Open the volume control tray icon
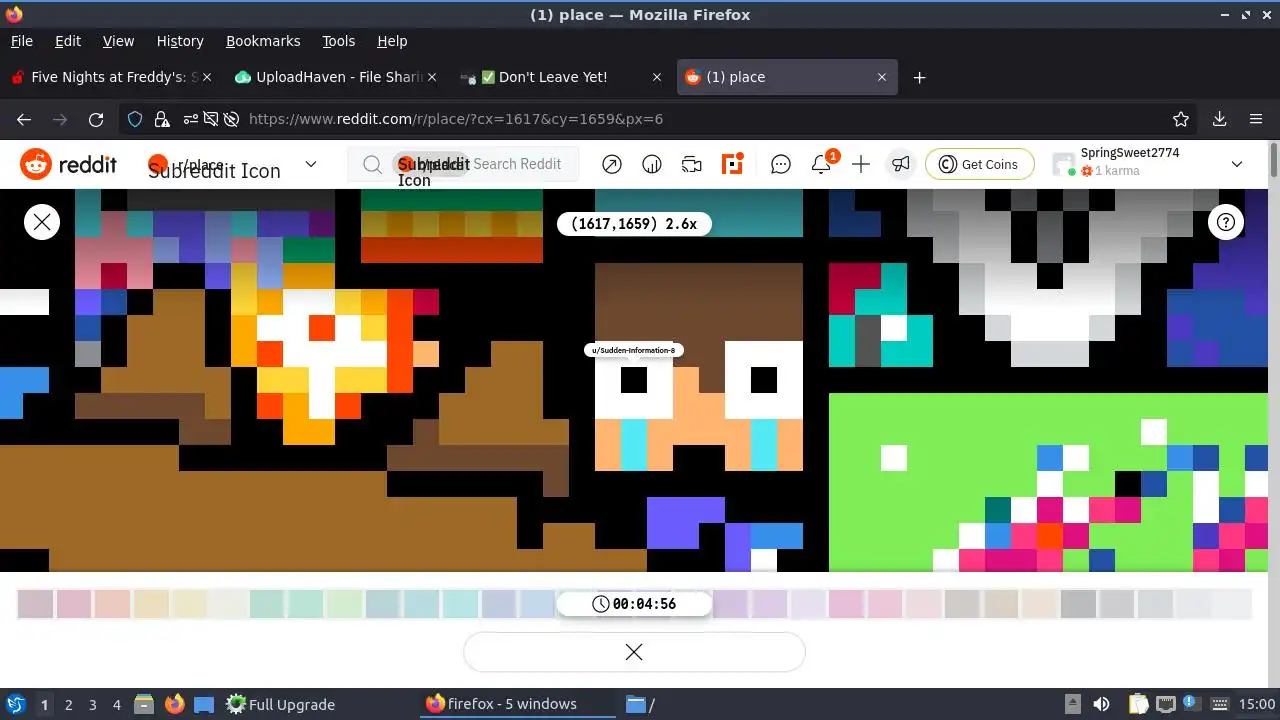Image resolution: width=1280 pixels, height=720 pixels. tap(1101, 704)
